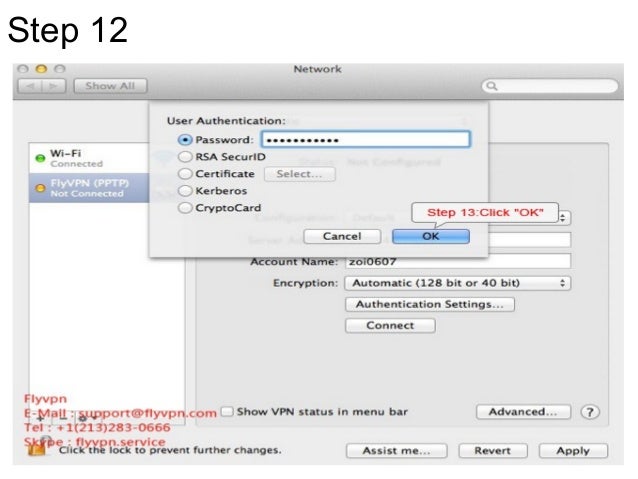Image resolution: width=638 pixels, height=479 pixels.
Task: Select FlyVPN (PPTP) service
Action: (x=89, y=188)
